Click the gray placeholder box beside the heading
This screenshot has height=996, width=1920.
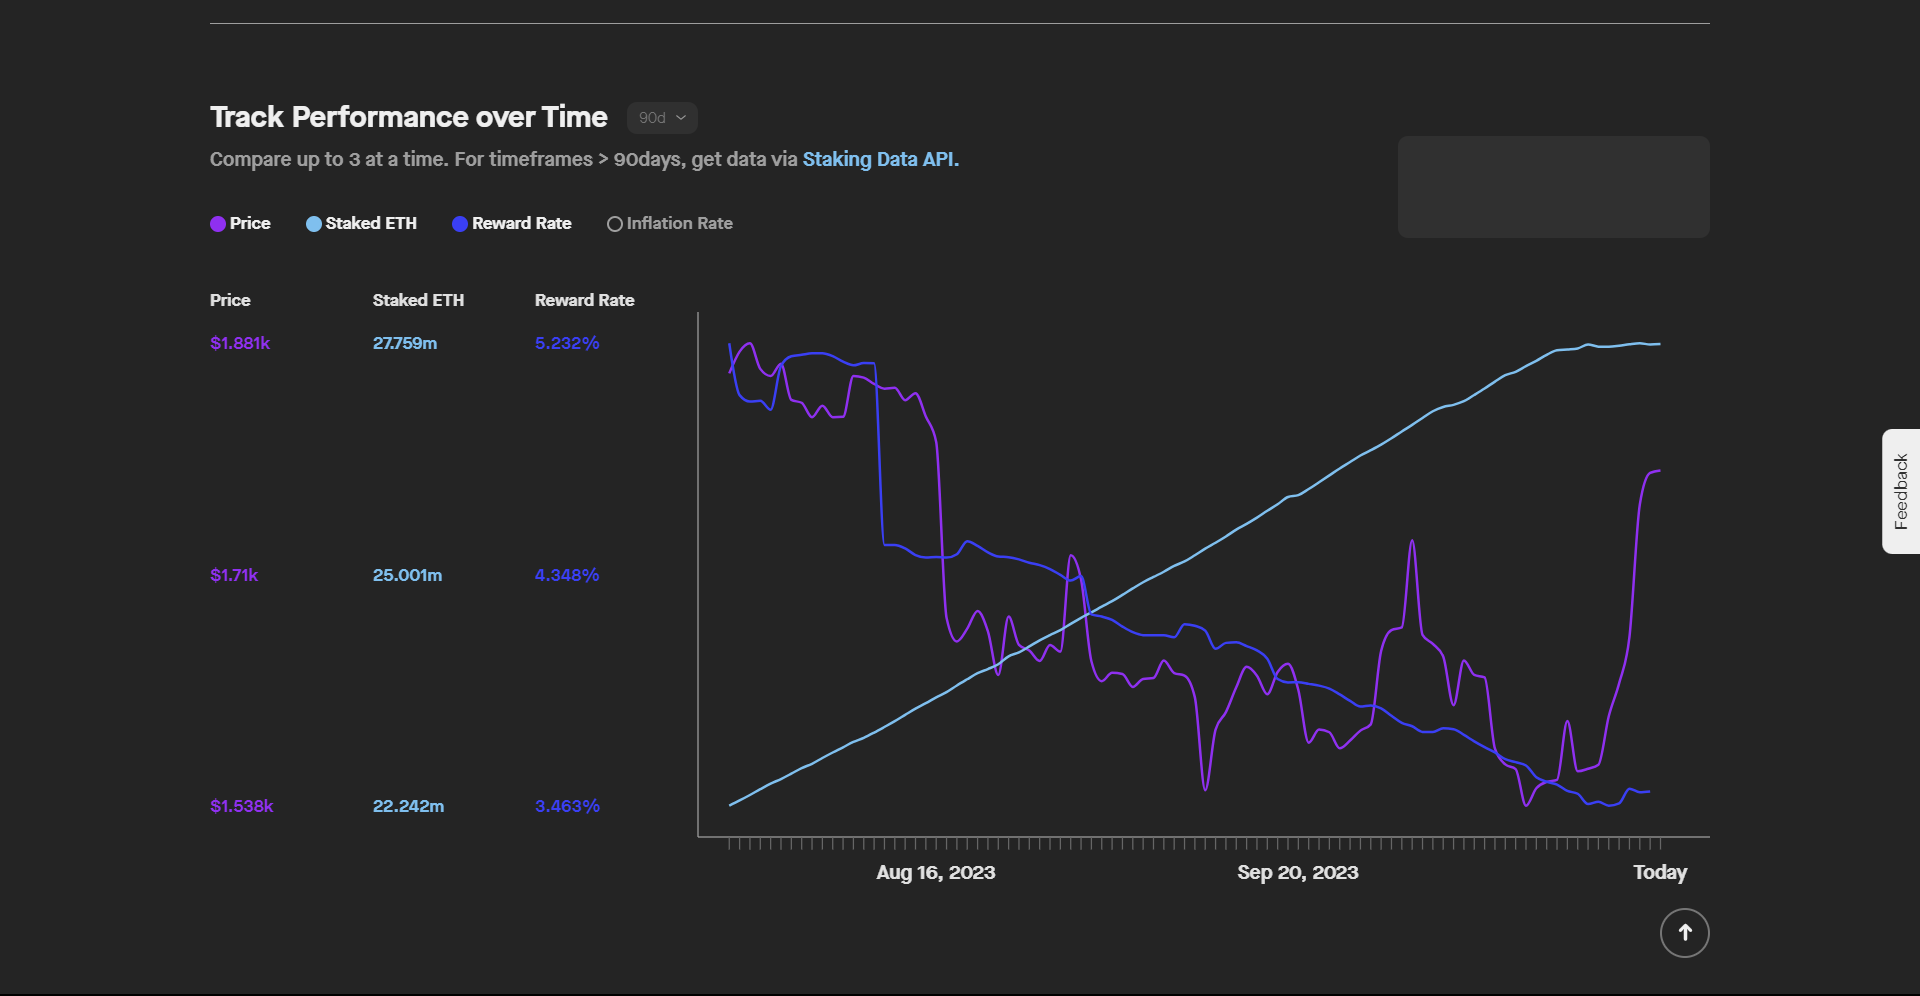[1554, 187]
